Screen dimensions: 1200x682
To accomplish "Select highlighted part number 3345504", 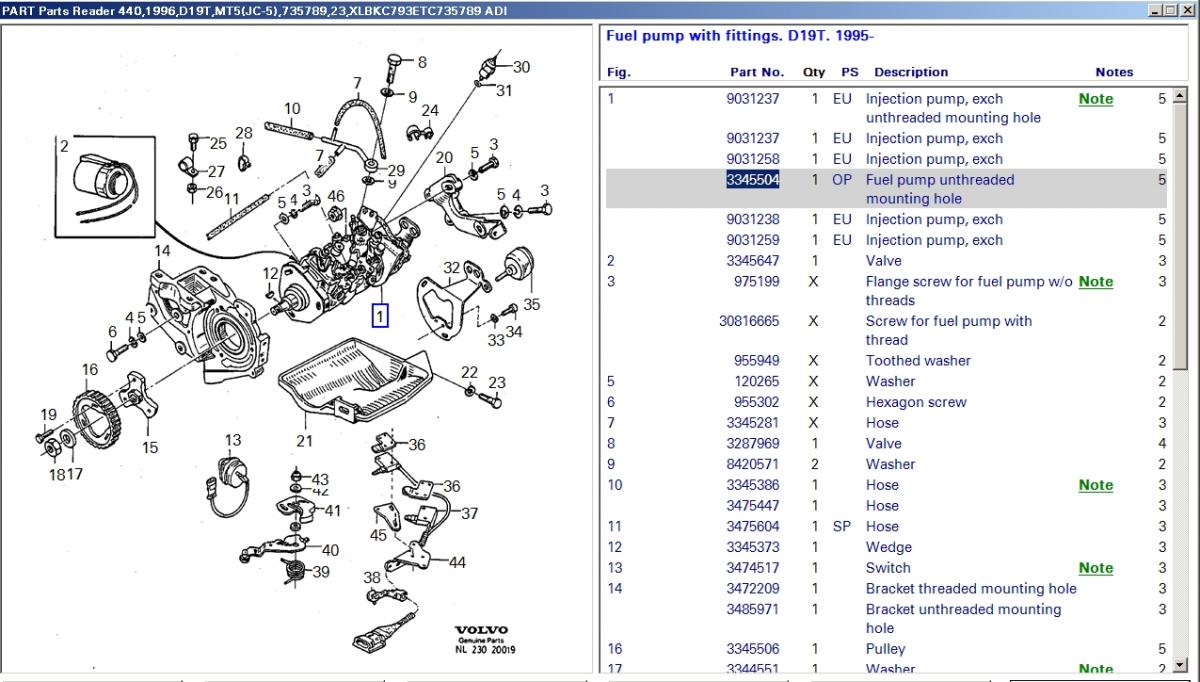I will 752,180.
